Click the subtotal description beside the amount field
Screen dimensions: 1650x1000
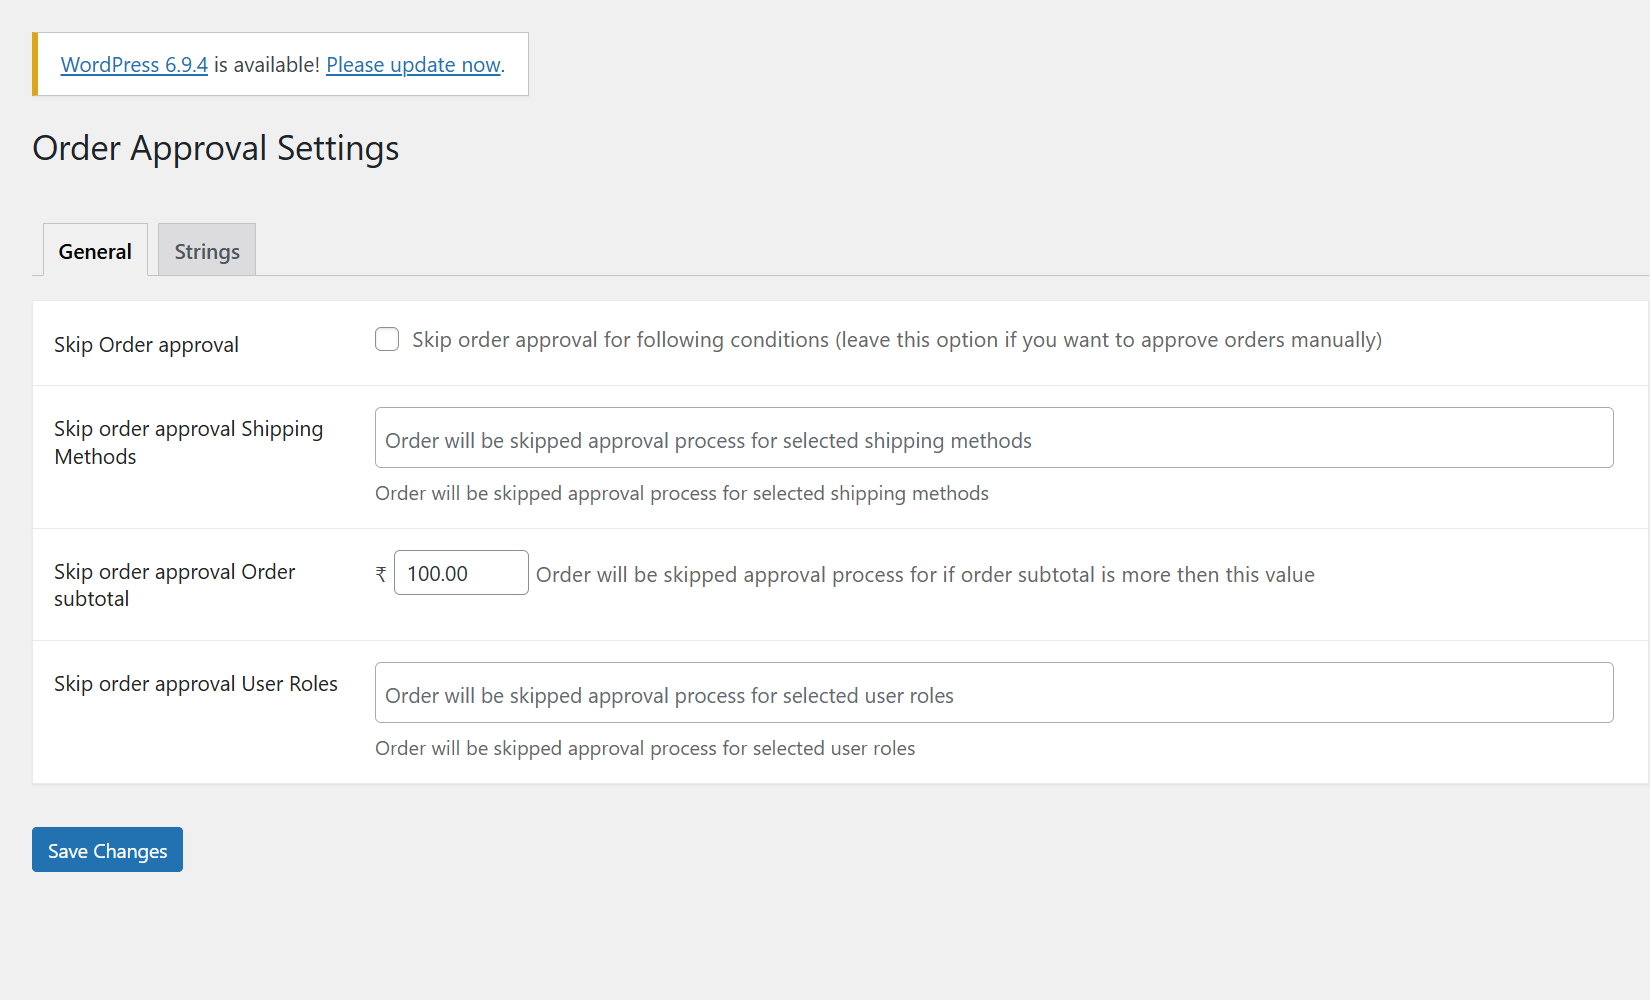(x=924, y=575)
